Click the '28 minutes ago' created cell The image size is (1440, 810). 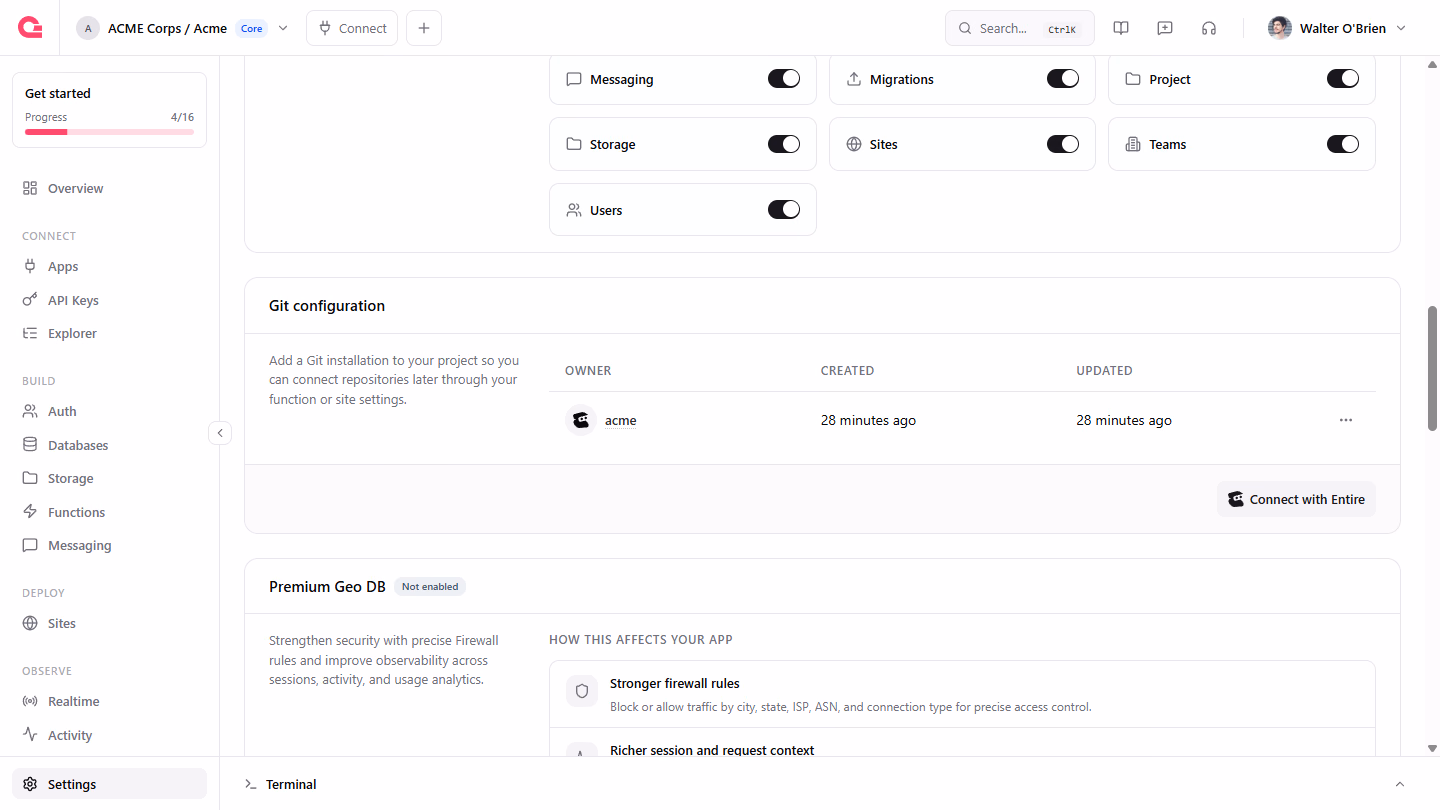(868, 420)
